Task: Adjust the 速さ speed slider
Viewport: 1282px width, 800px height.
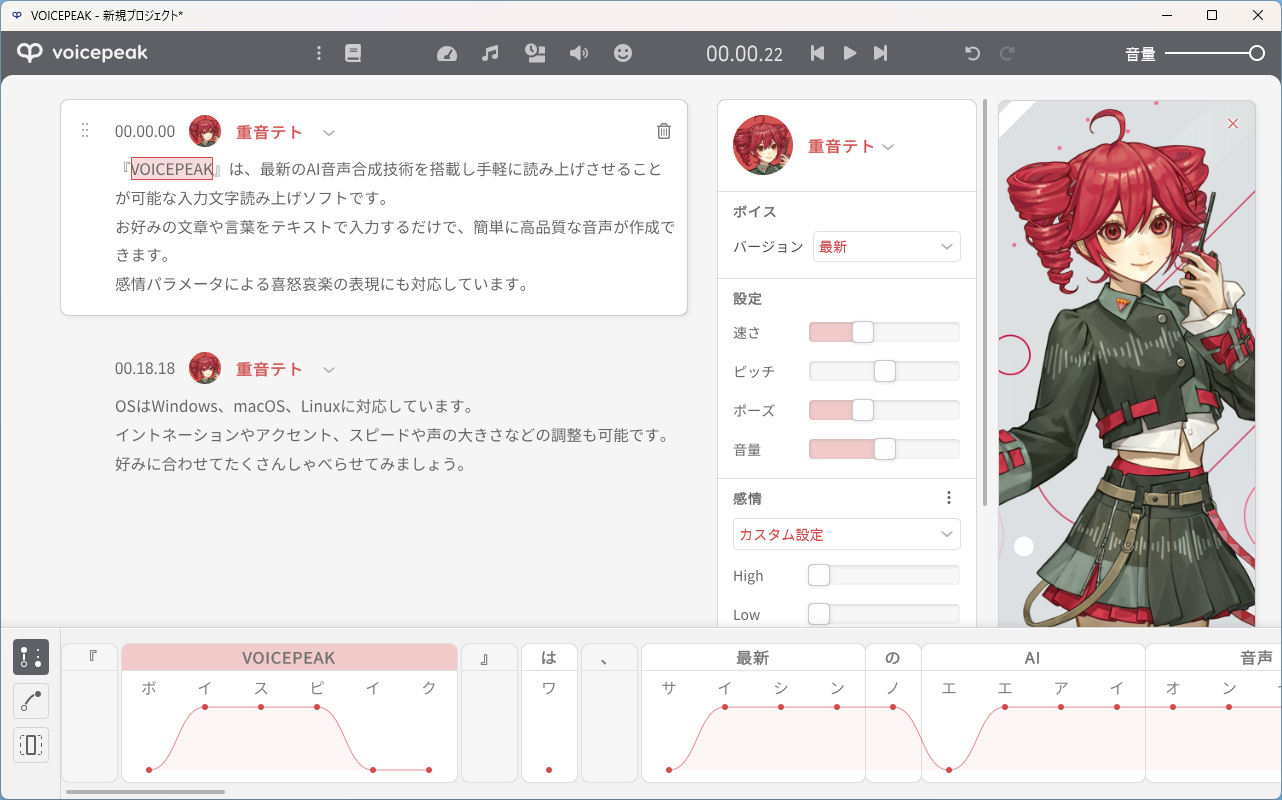Action: 884,332
